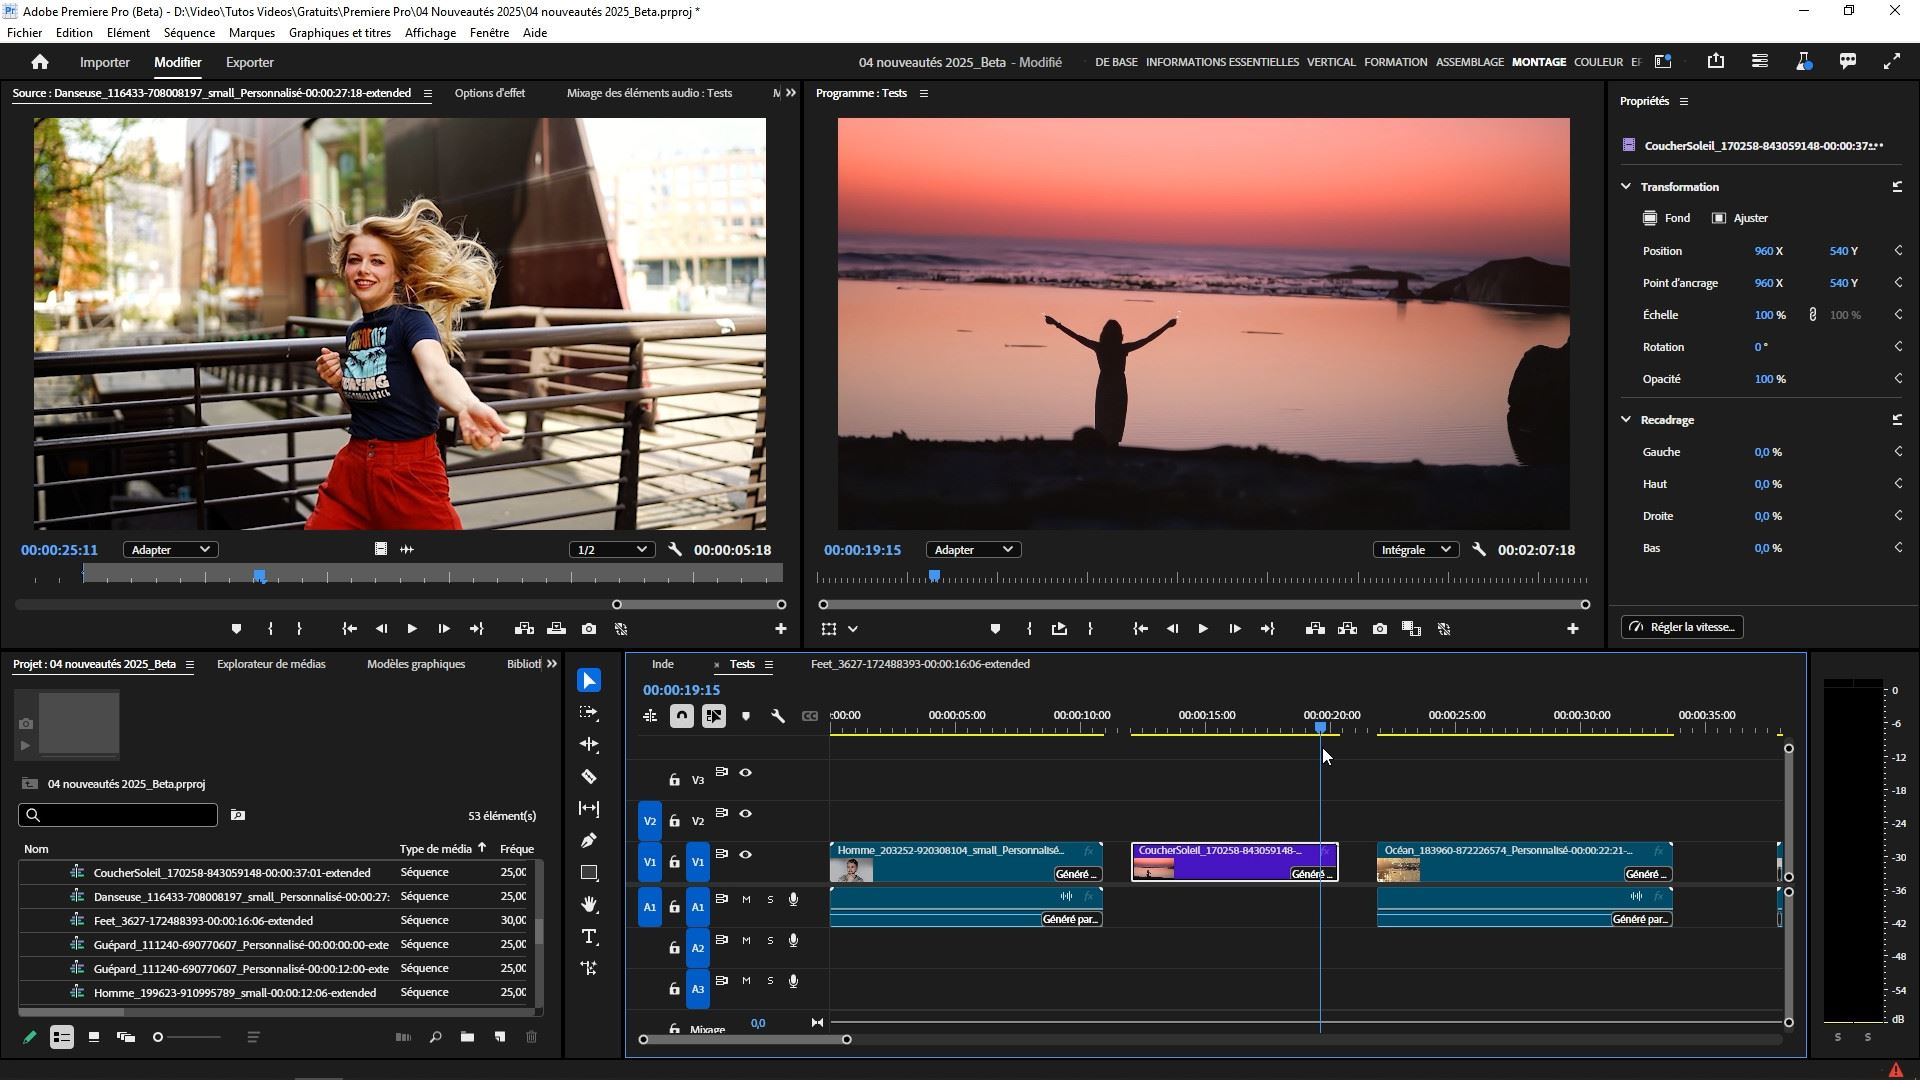Select the Razor tool

[589, 777]
